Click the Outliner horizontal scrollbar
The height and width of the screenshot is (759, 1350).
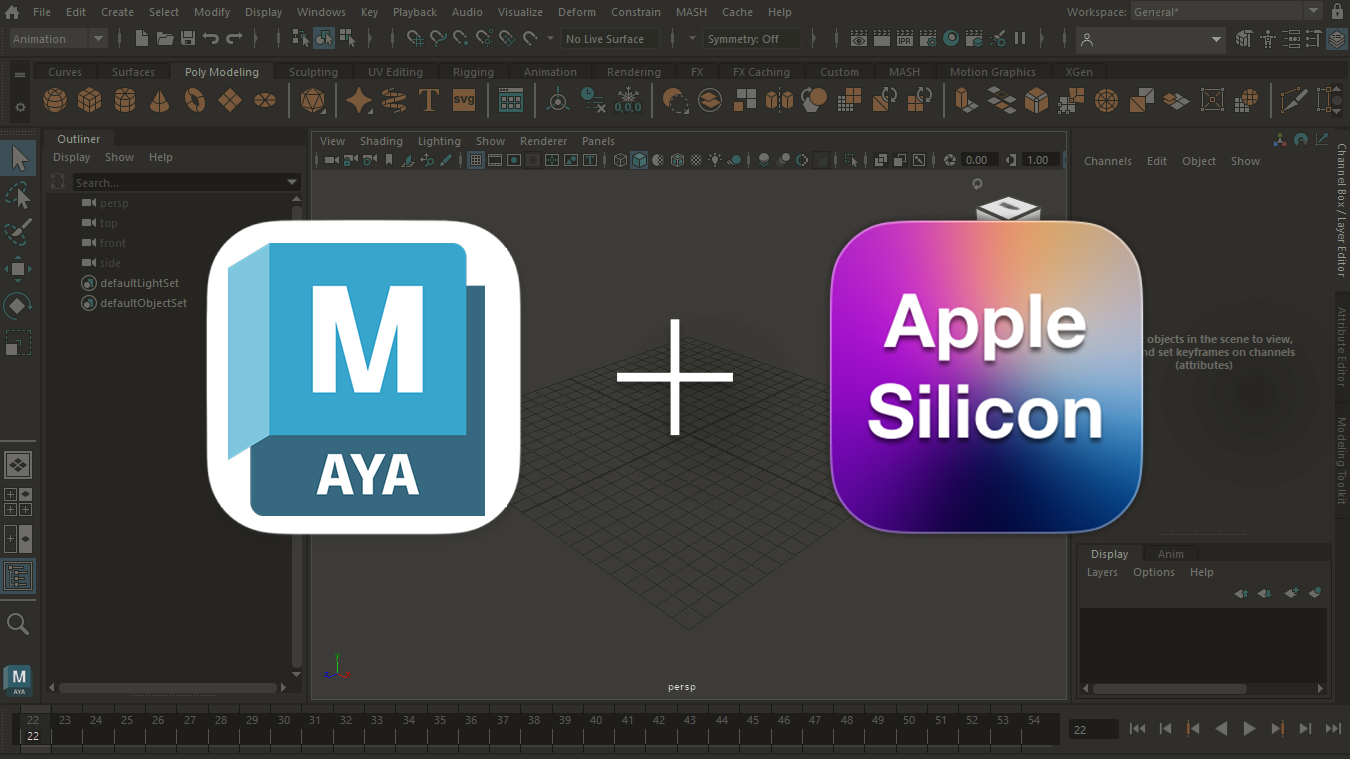(168, 688)
